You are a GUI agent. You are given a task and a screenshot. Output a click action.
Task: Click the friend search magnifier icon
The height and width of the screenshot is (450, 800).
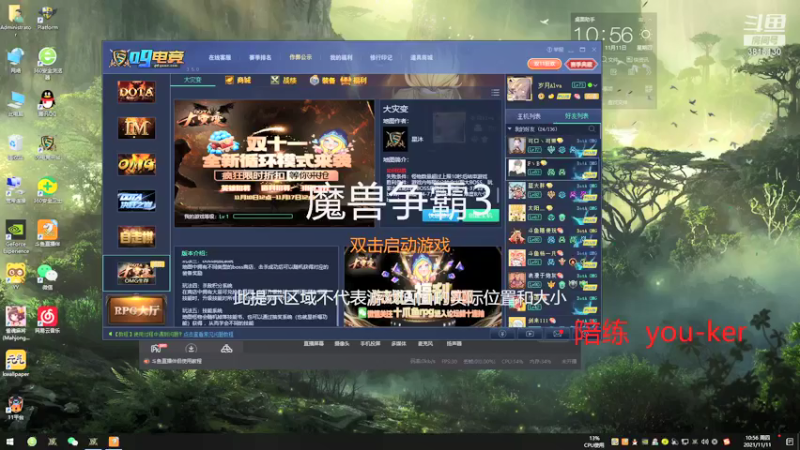[592, 129]
